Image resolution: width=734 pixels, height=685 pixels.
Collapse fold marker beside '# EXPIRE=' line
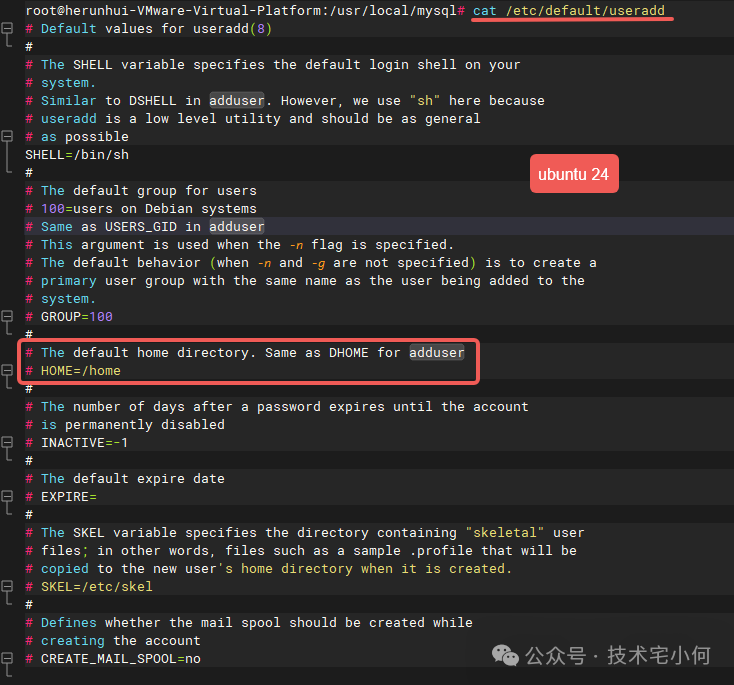point(7,496)
